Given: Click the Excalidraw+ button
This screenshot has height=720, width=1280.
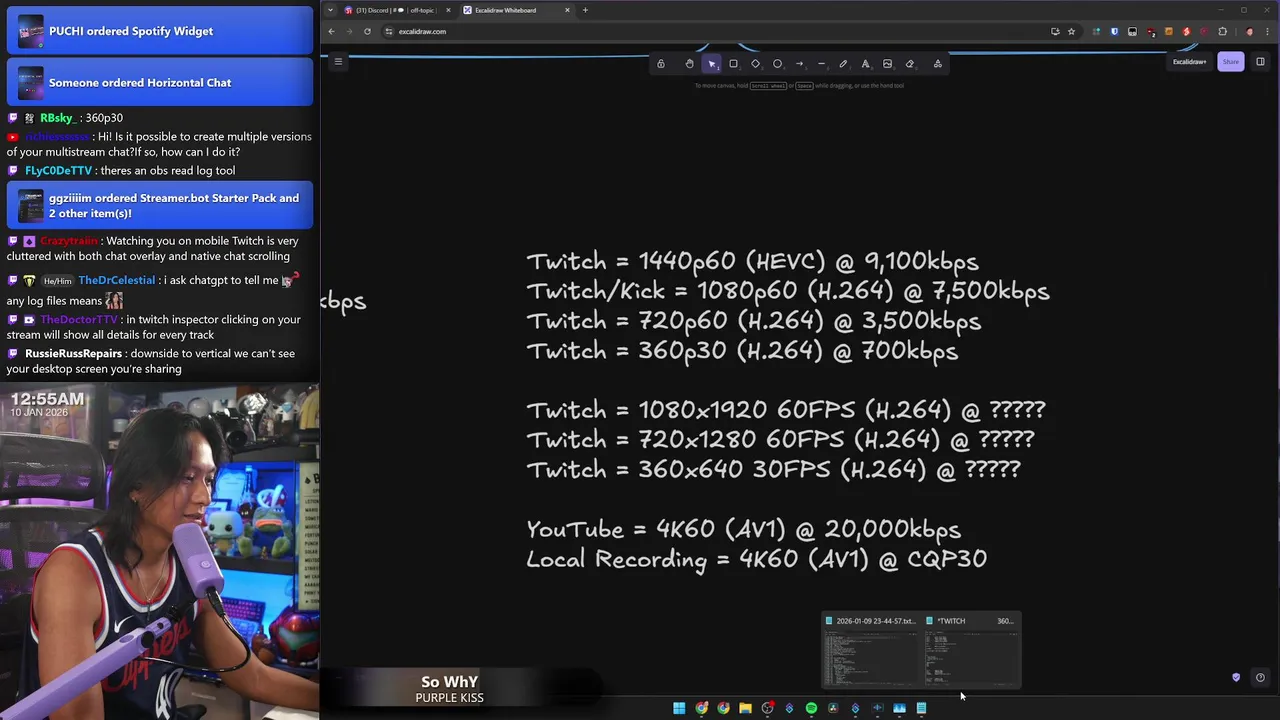Looking at the screenshot, I should pos(1189,62).
